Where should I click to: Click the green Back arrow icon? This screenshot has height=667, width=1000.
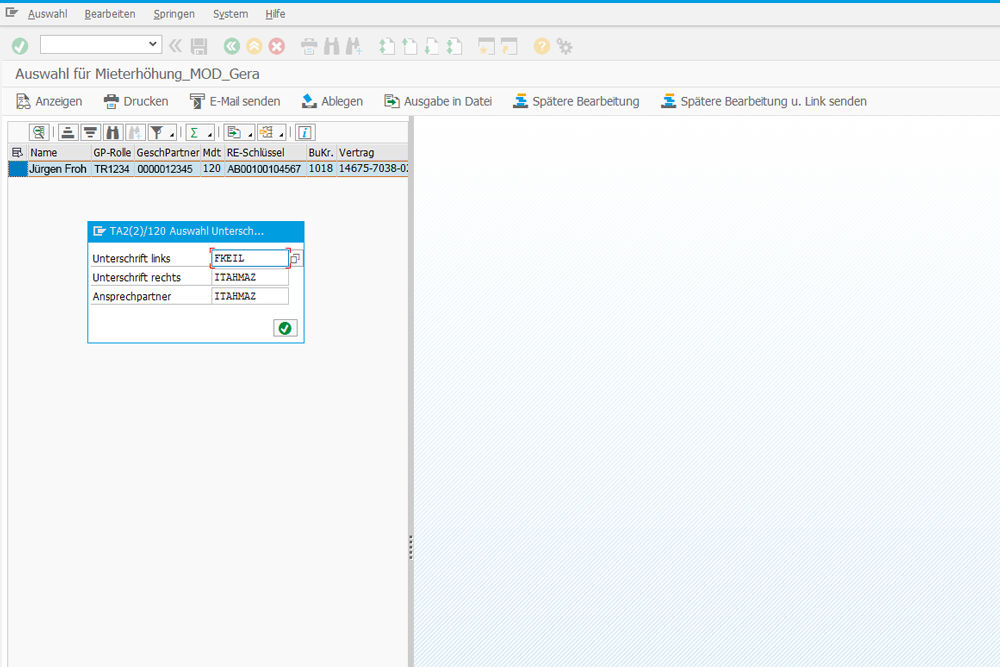tap(232, 45)
